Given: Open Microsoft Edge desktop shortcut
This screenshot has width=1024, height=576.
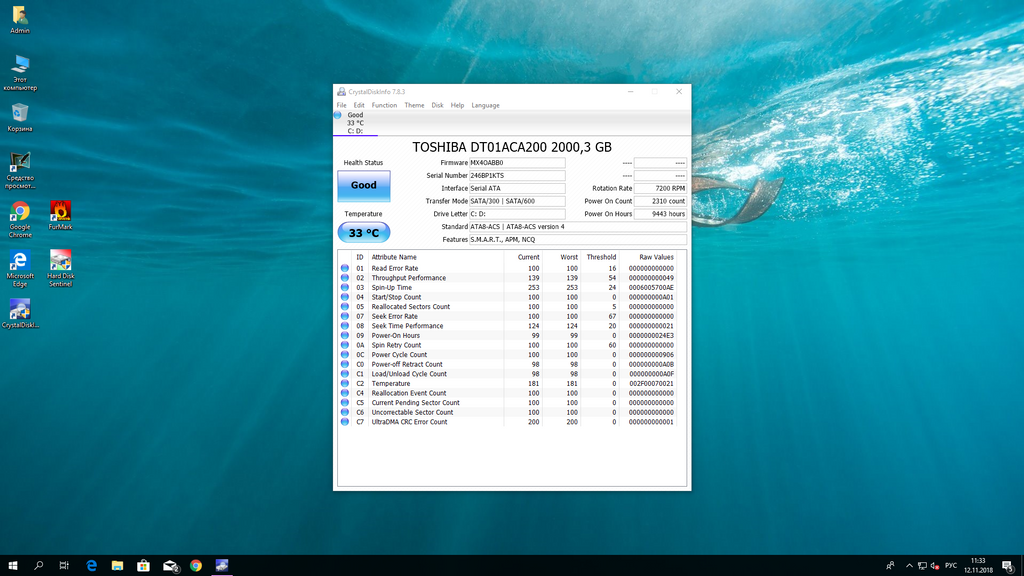Looking at the screenshot, I should tap(20, 268).
